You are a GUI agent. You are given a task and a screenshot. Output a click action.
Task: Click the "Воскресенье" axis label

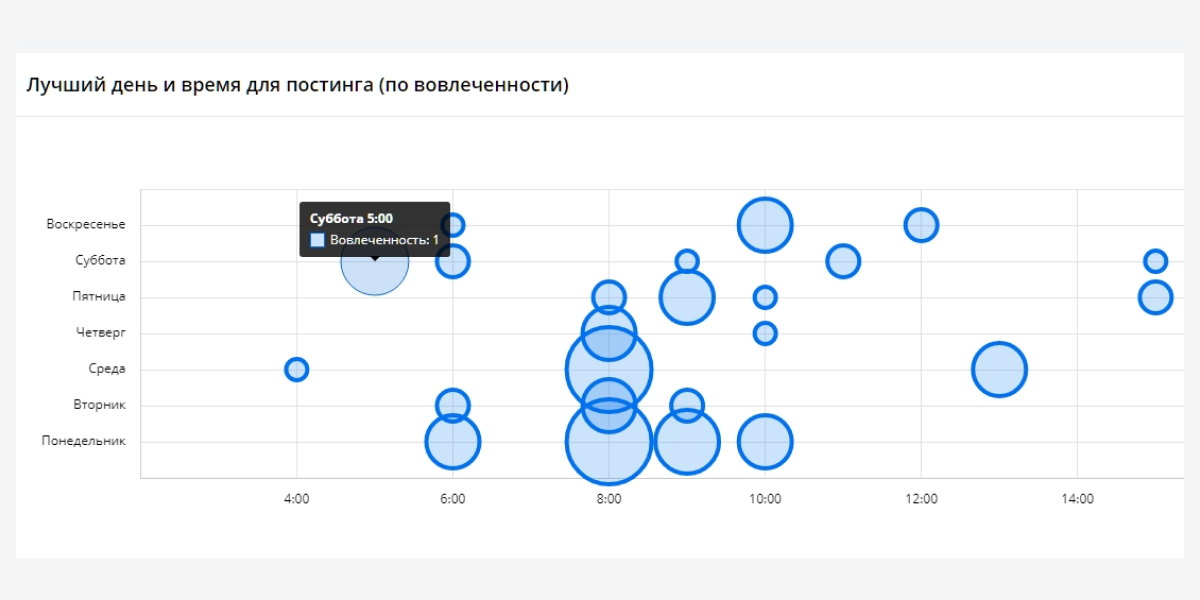pyautogui.click(x=86, y=224)
